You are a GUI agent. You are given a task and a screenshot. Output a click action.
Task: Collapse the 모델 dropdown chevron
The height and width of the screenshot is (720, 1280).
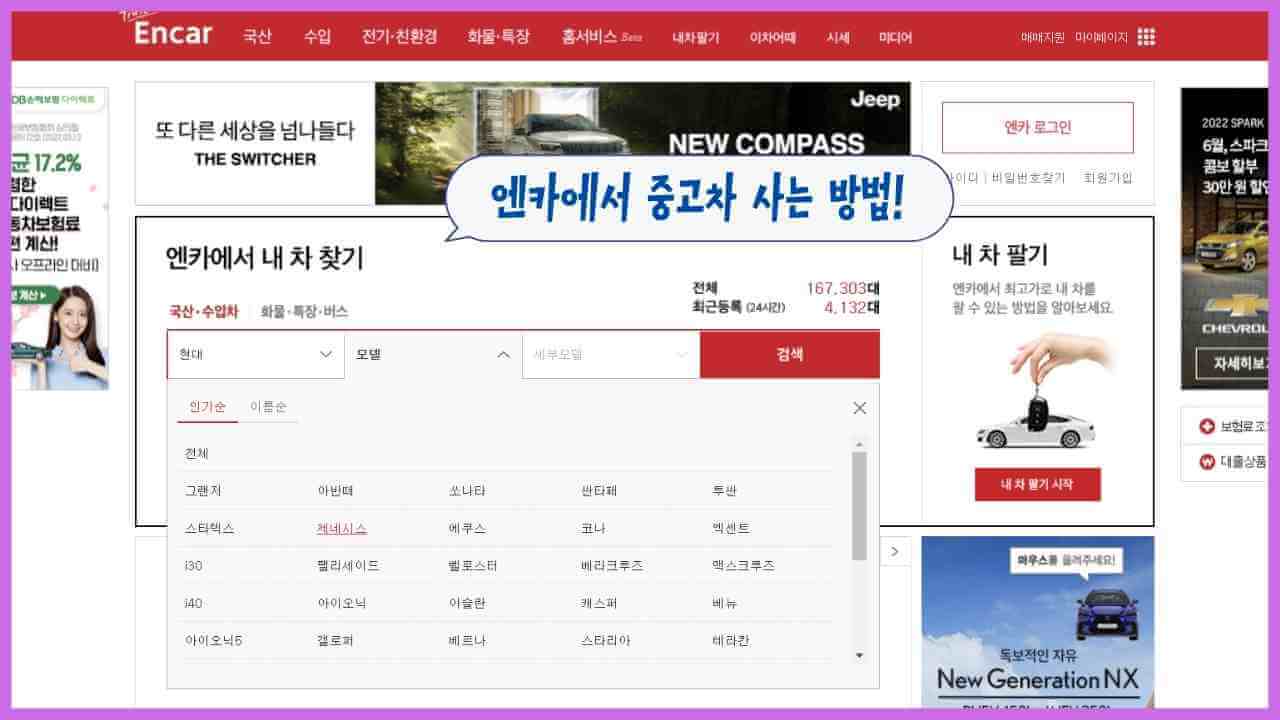(x=503, y=354)
